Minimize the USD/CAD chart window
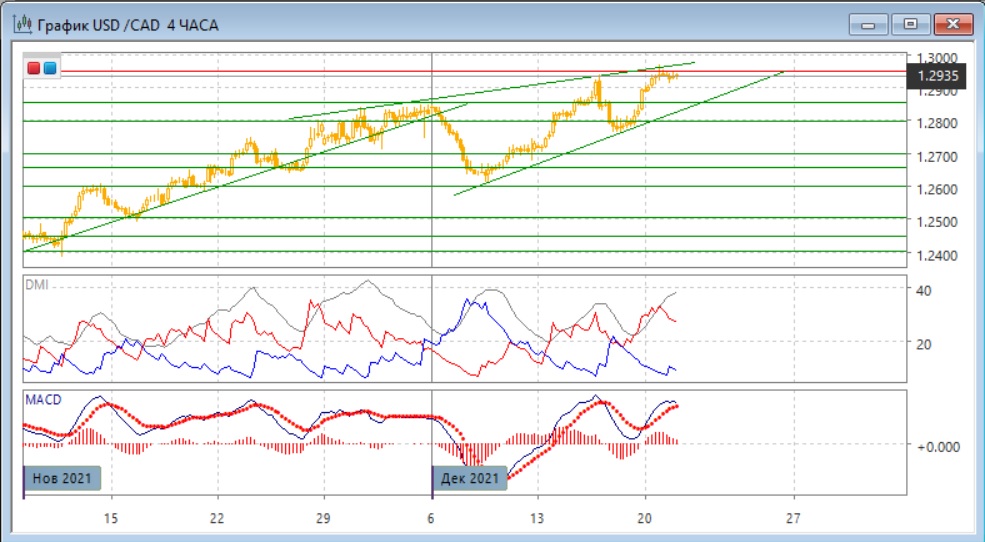The height and width of the screenshot is (542, 985). point(871,24)
